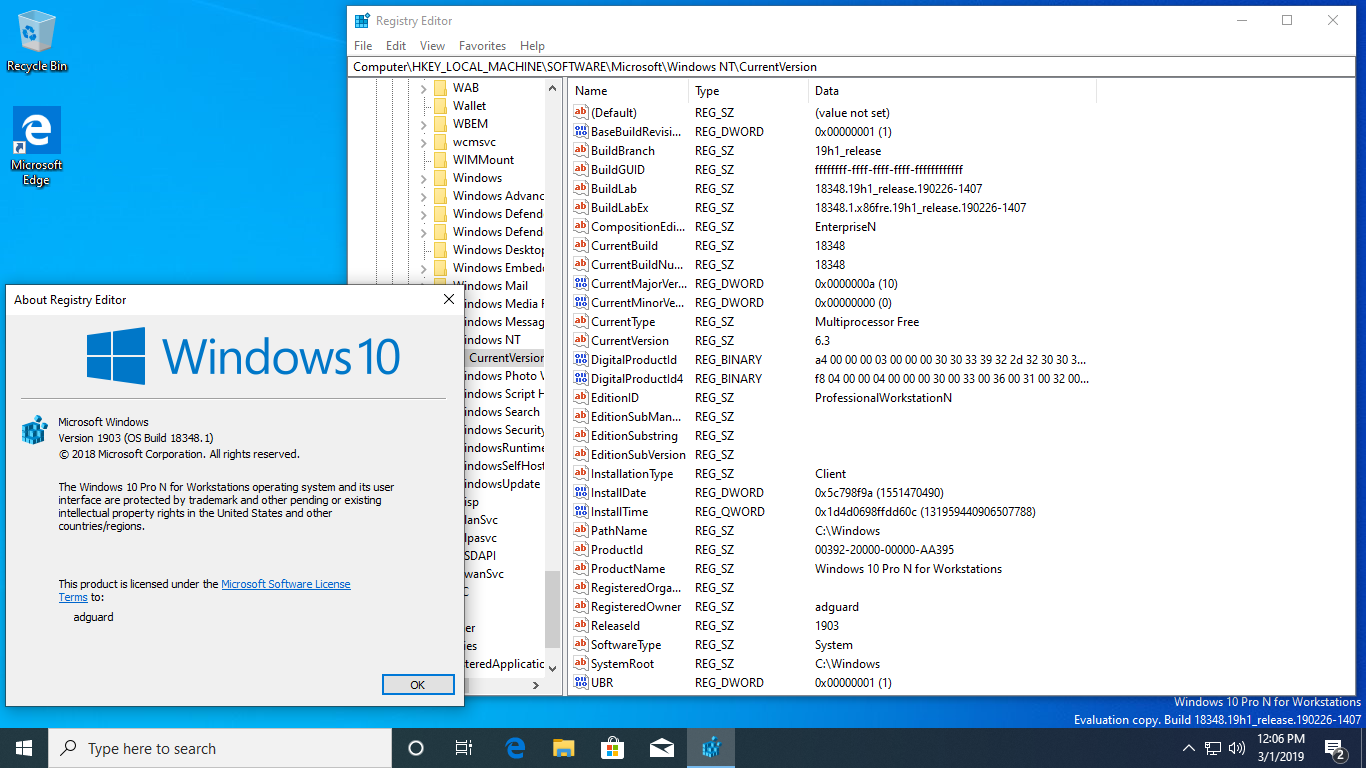This screenshot has height=768, width=1366.
Task: Open Task View on the taskbar
Action: pyautogui.click(x=464, y=748)
